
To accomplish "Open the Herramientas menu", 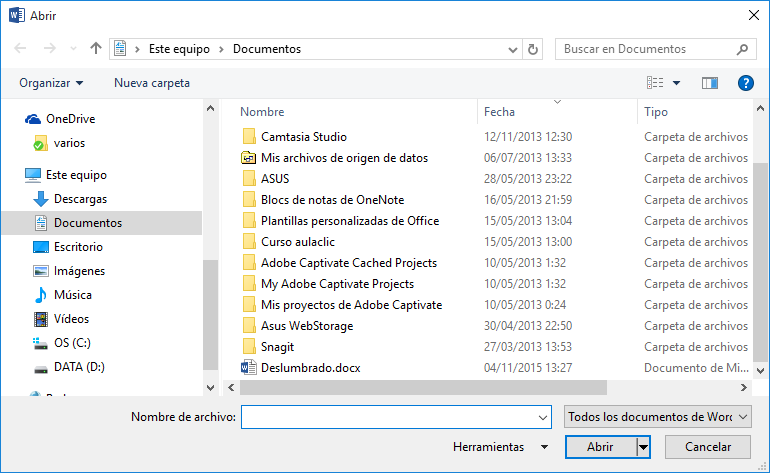I will 500,447.
